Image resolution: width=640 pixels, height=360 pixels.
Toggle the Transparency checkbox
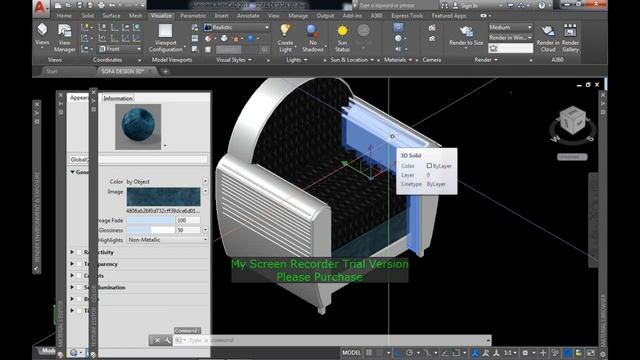80,264
